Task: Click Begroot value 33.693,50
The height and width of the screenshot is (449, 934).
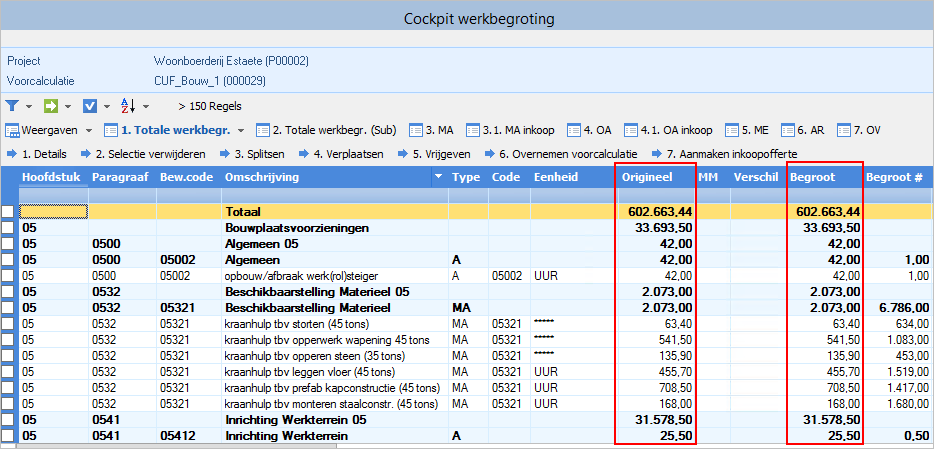Action: 832,227
